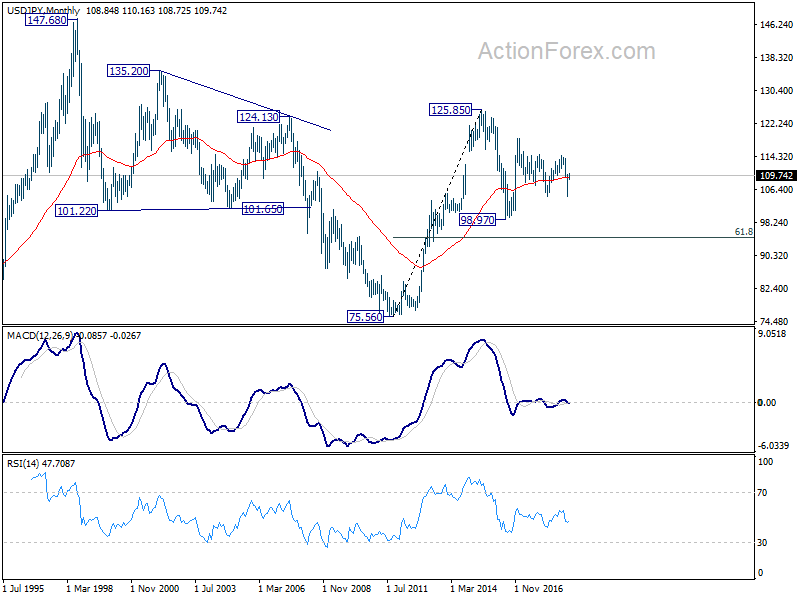Click the 75.560 low label
800x600 pixels.
point(365,317)
